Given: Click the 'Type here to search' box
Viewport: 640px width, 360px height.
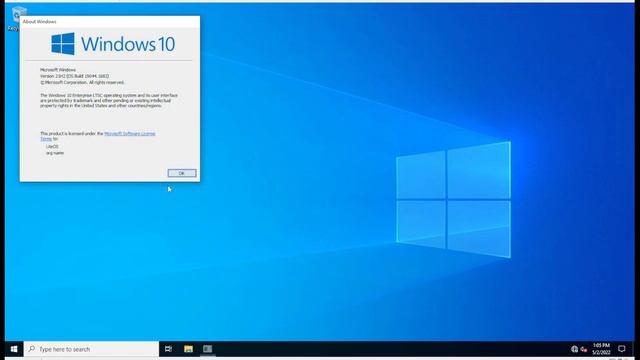Looking at the screenshot, I should [x=91, y=349].
